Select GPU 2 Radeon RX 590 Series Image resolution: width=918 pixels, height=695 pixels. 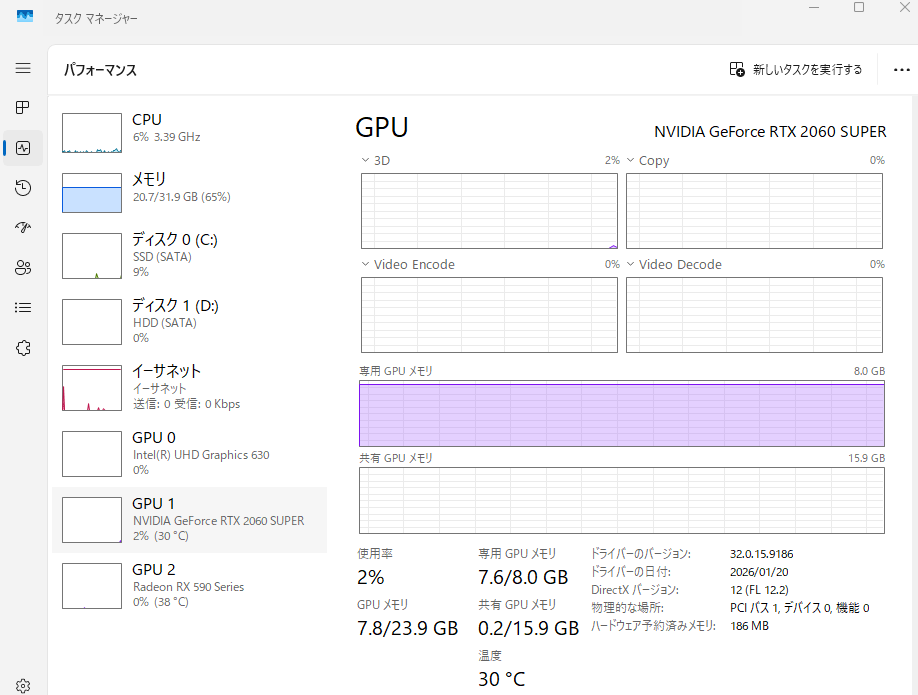(189, 586)
